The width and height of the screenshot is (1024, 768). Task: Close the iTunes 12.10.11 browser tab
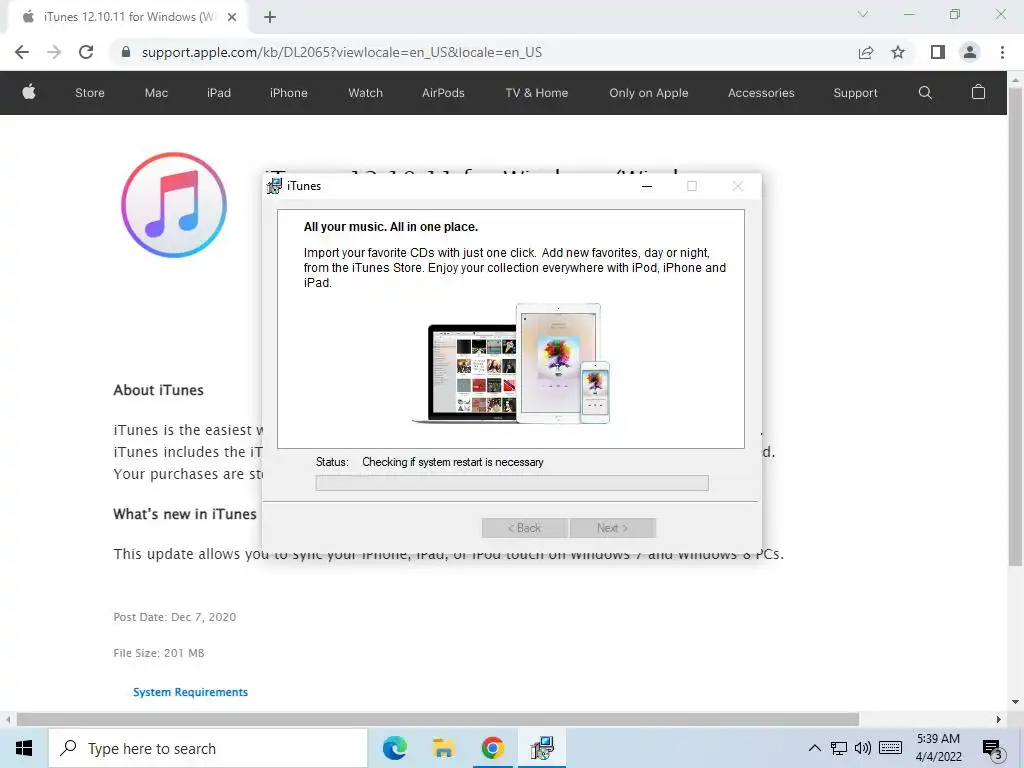[232, 17]
